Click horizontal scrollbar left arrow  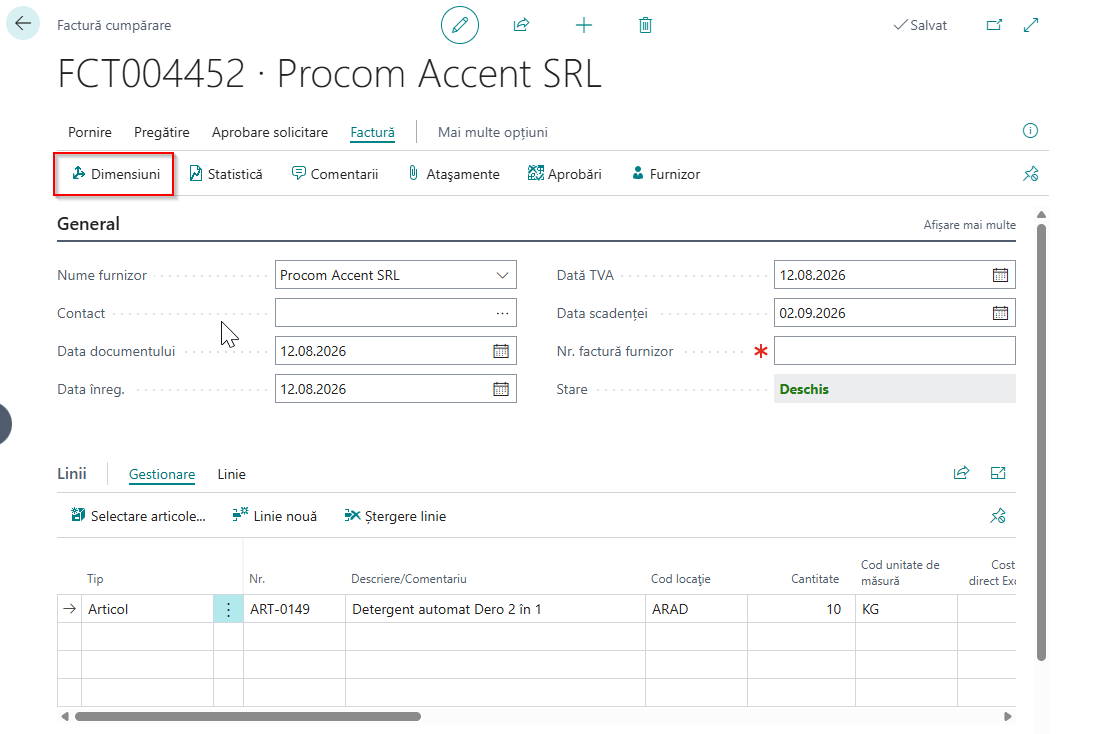[x=65, y=717]
